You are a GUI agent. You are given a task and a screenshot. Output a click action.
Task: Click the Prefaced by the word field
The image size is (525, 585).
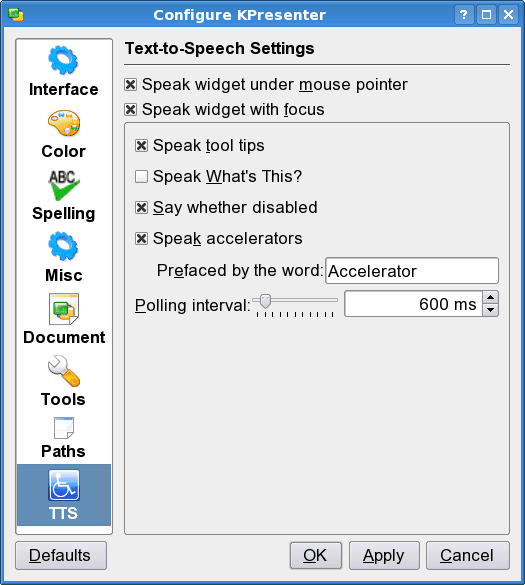[412, 271]
